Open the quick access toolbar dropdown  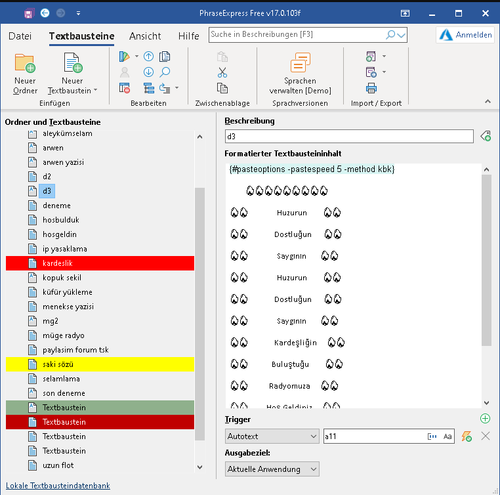pos(78,13)
